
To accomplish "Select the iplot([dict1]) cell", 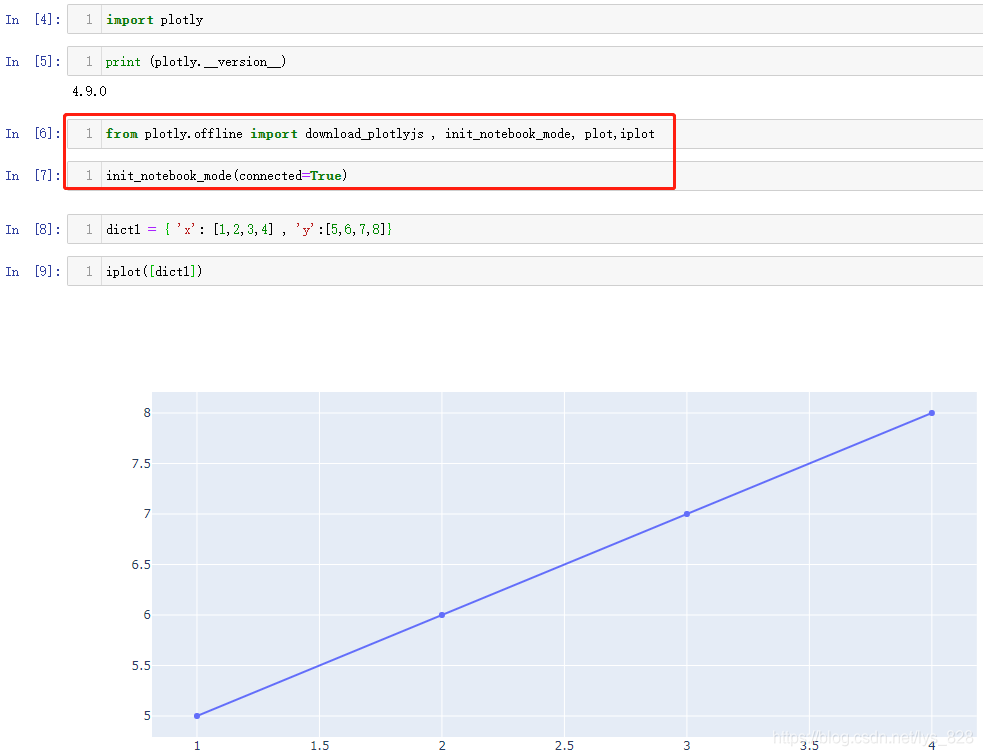I will pos(525,271).
